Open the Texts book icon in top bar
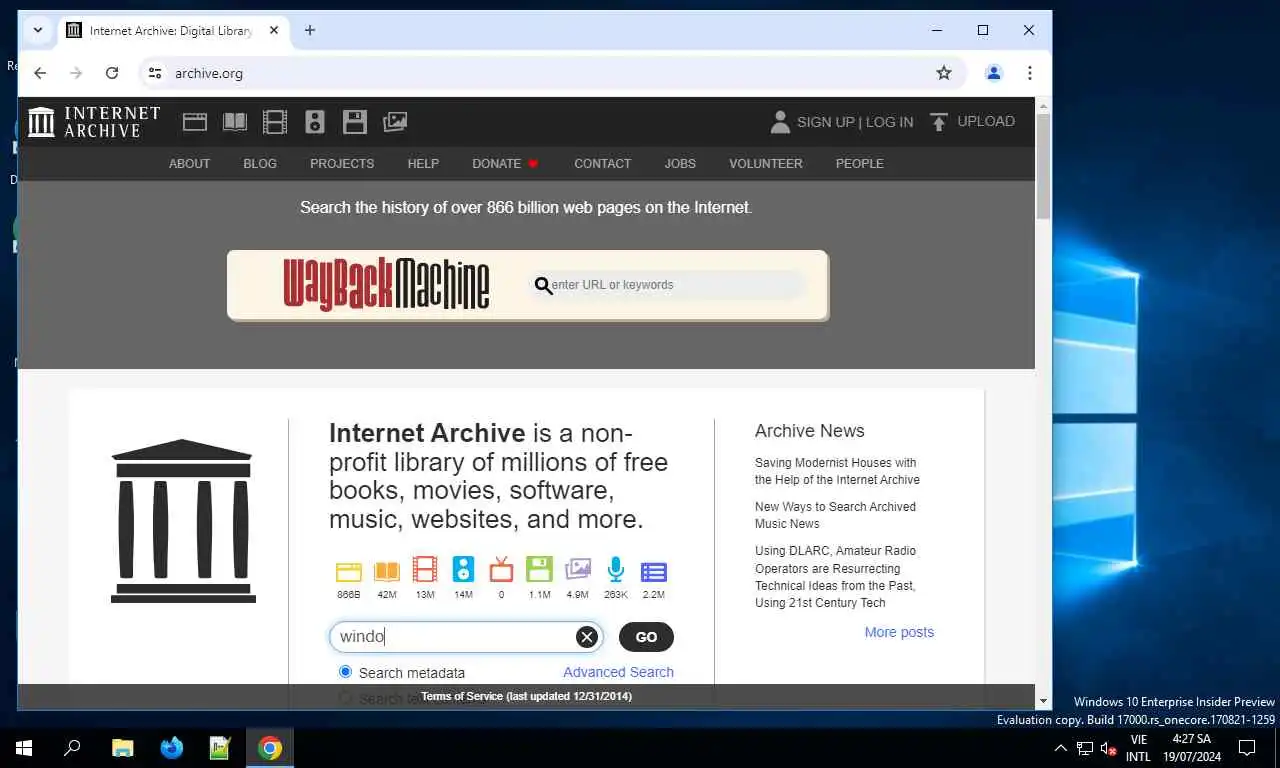 click(x=235, y=122)
